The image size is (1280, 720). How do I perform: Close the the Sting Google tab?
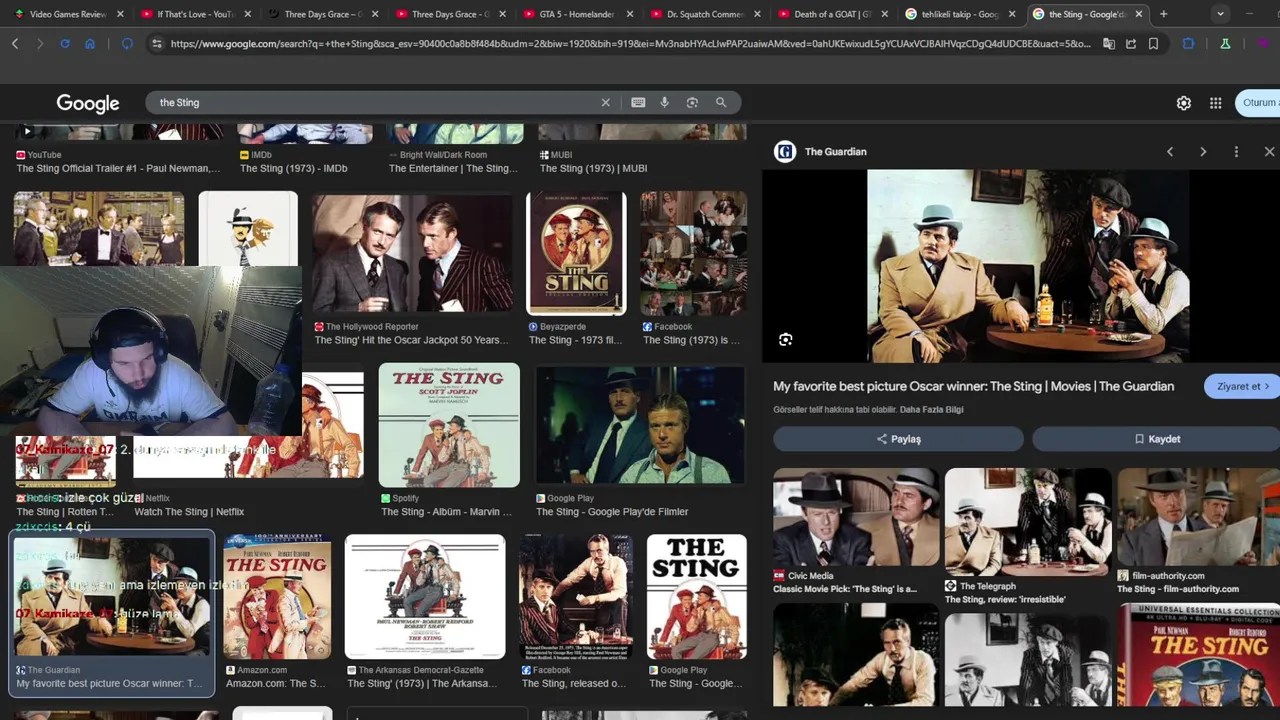click(x=1138, y=14)
